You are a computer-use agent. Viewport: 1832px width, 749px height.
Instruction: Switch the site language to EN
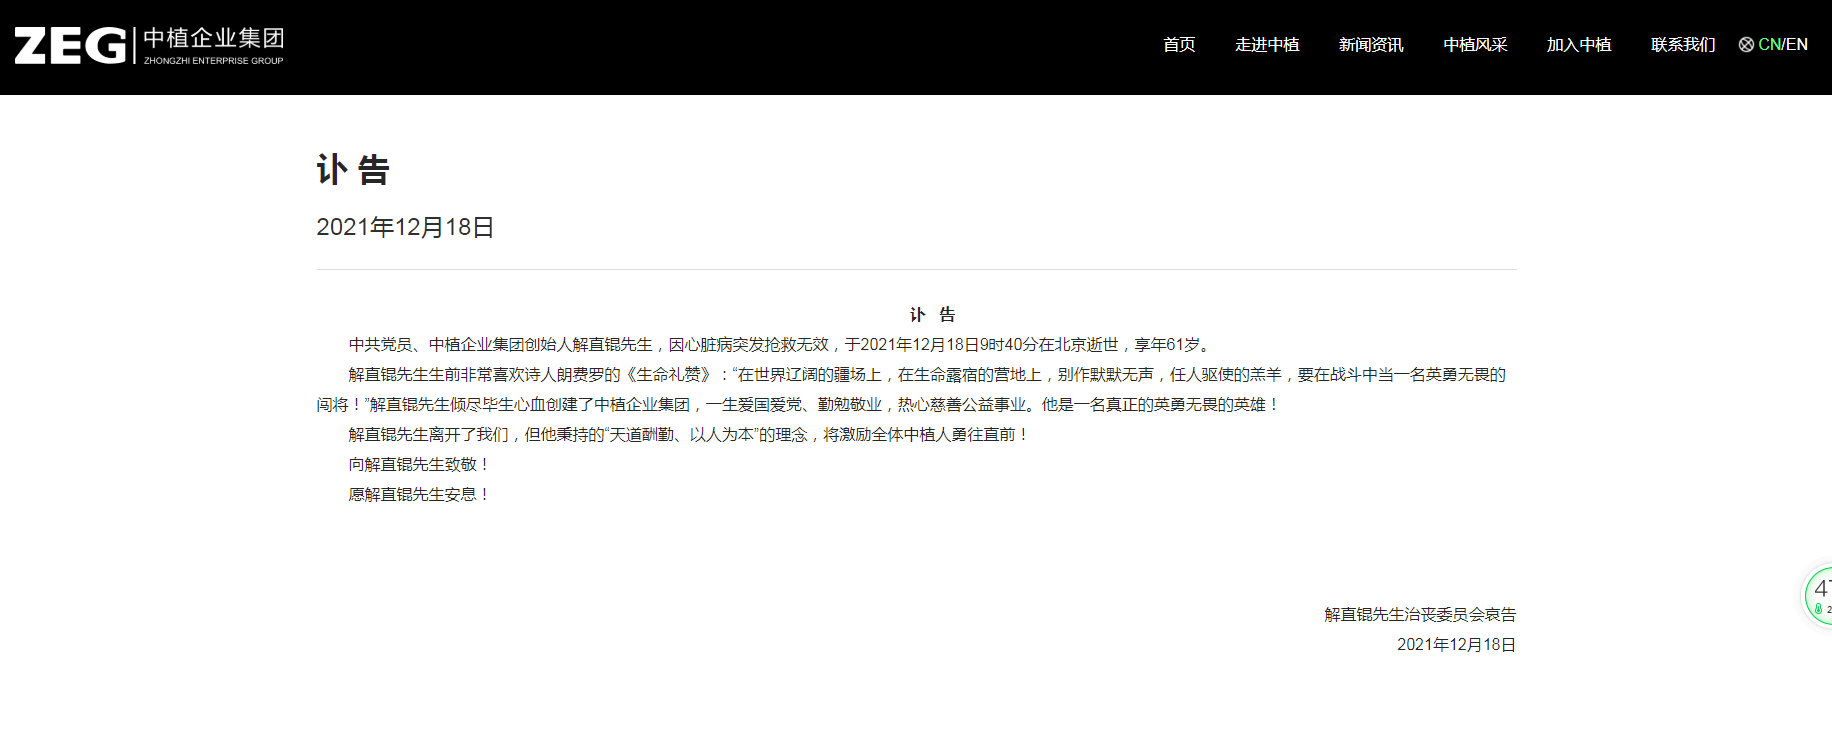[x=1797, y=45]
